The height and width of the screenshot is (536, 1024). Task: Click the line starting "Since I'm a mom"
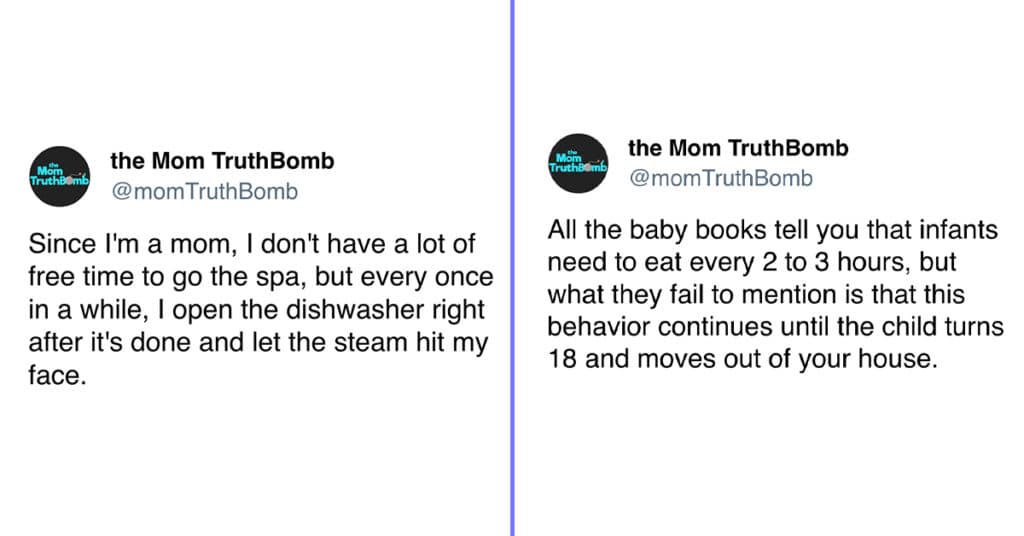[x=252, y=244]
